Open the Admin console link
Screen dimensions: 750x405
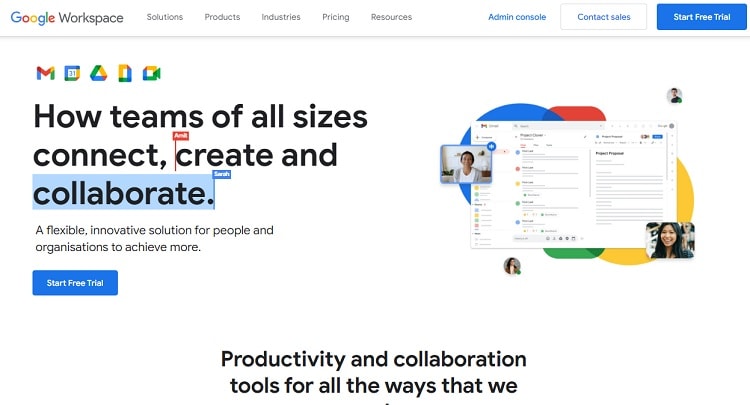(517, 17)
